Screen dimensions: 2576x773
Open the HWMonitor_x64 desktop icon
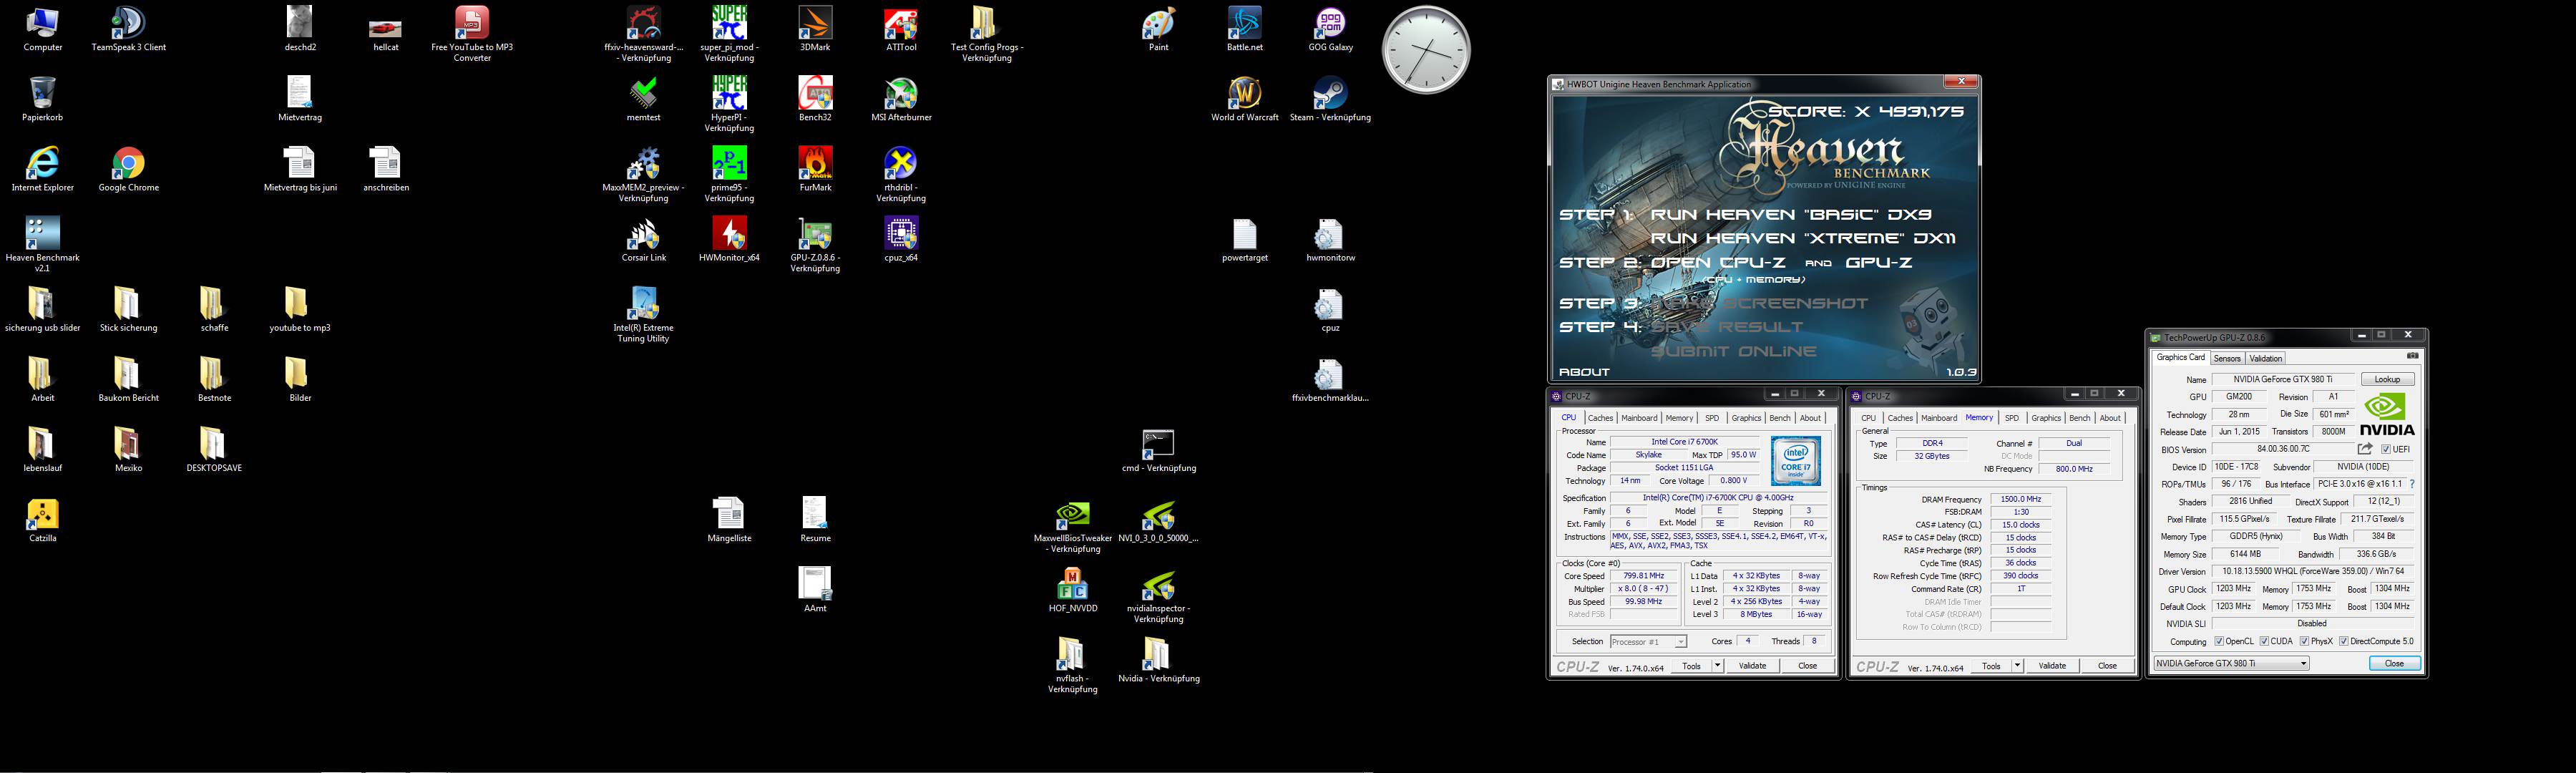(x=729, y=239)
